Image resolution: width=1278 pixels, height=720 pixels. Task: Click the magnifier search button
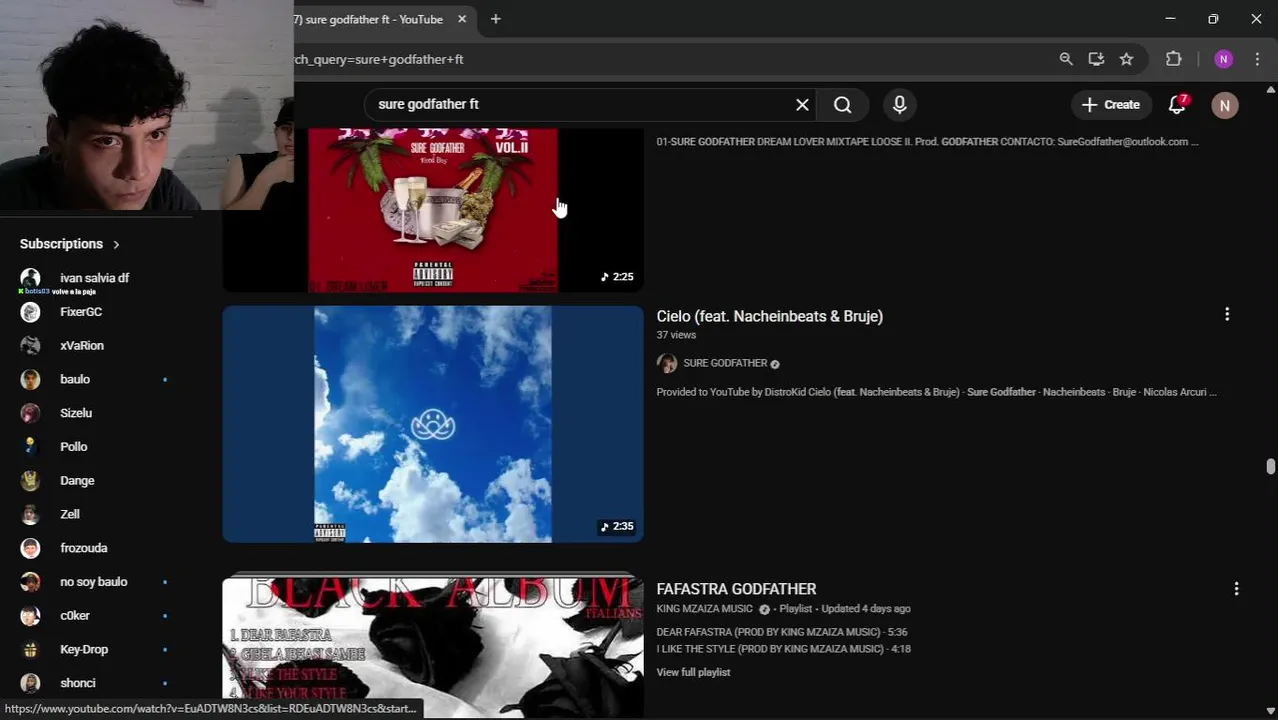842,104
